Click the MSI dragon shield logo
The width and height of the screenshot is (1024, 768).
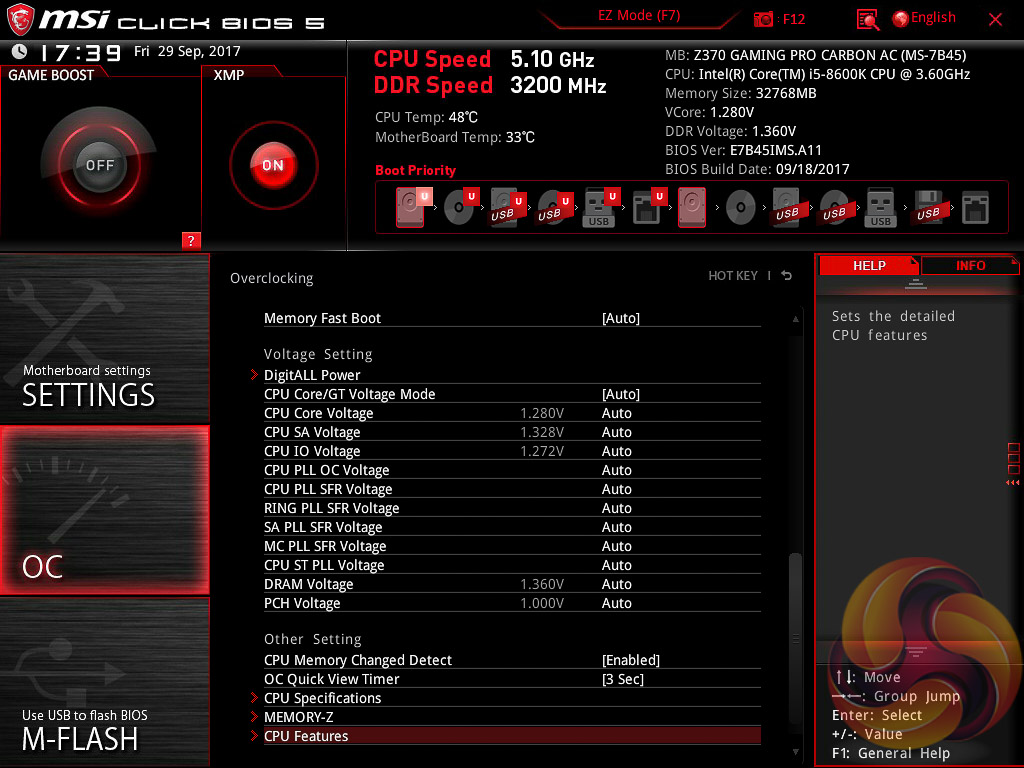click(x=20, y=20)
